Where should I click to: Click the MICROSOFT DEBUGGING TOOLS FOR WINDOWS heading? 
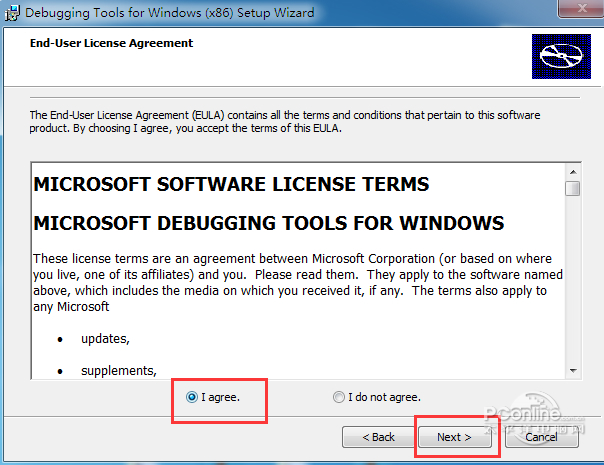269,223
